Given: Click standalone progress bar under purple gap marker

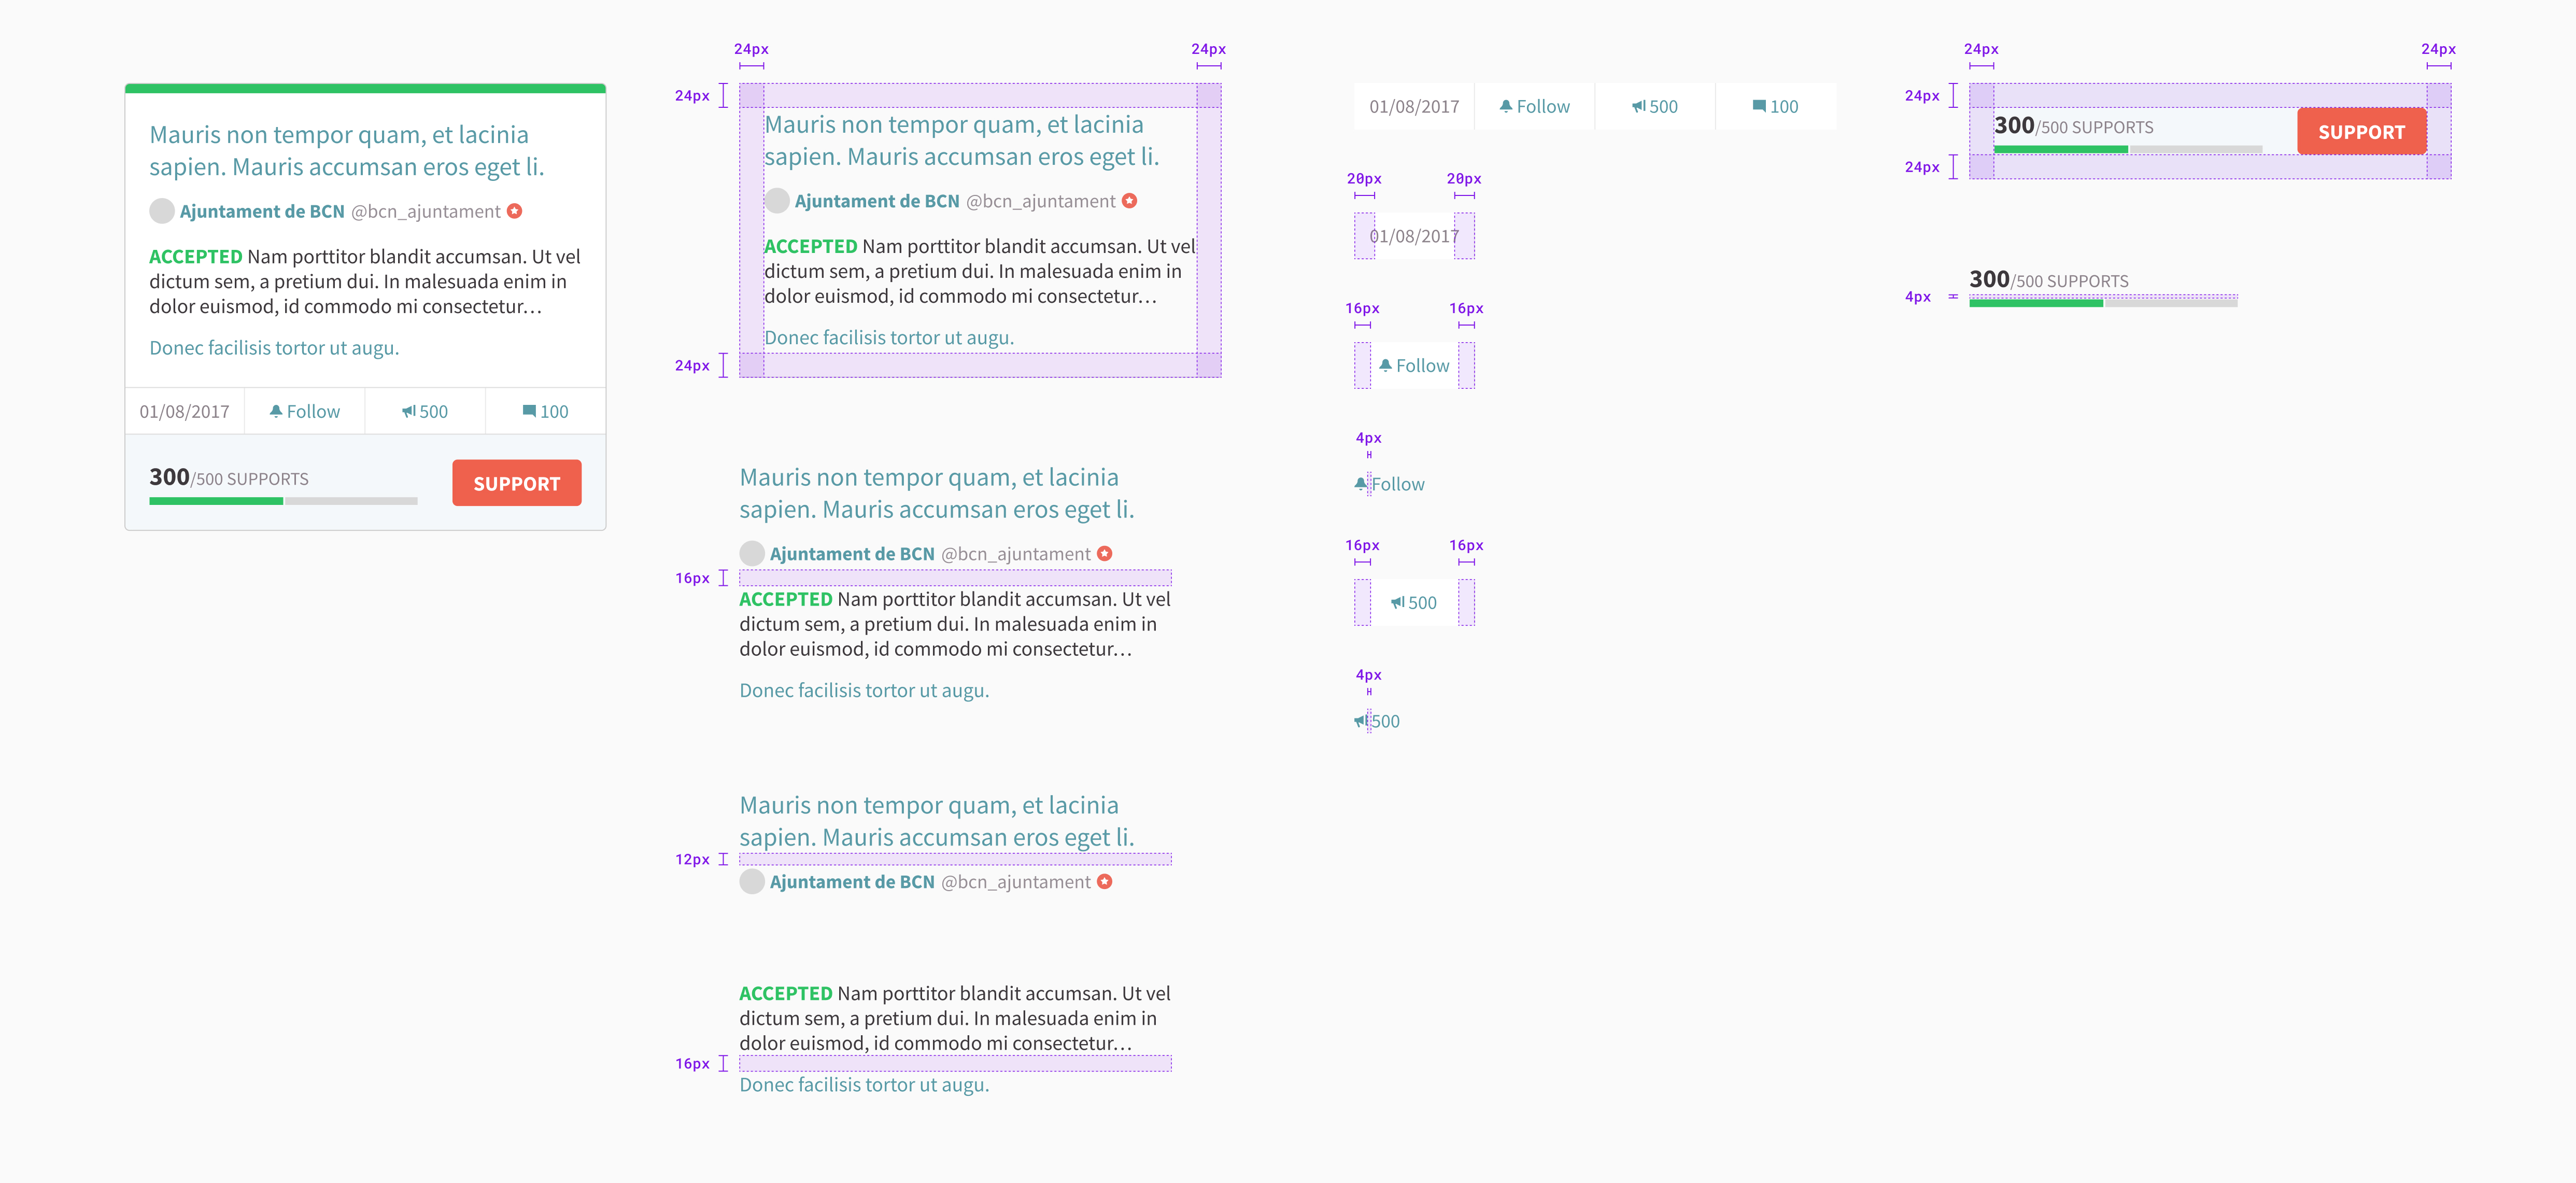Looking at the screenshot, I should pyautogui.click(x=2103, y=303).
